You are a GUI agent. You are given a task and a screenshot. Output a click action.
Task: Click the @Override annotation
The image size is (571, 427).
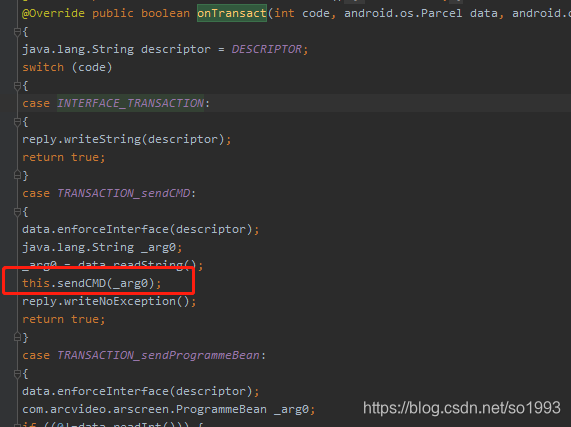pyautogui.click(x=54, y=13)
